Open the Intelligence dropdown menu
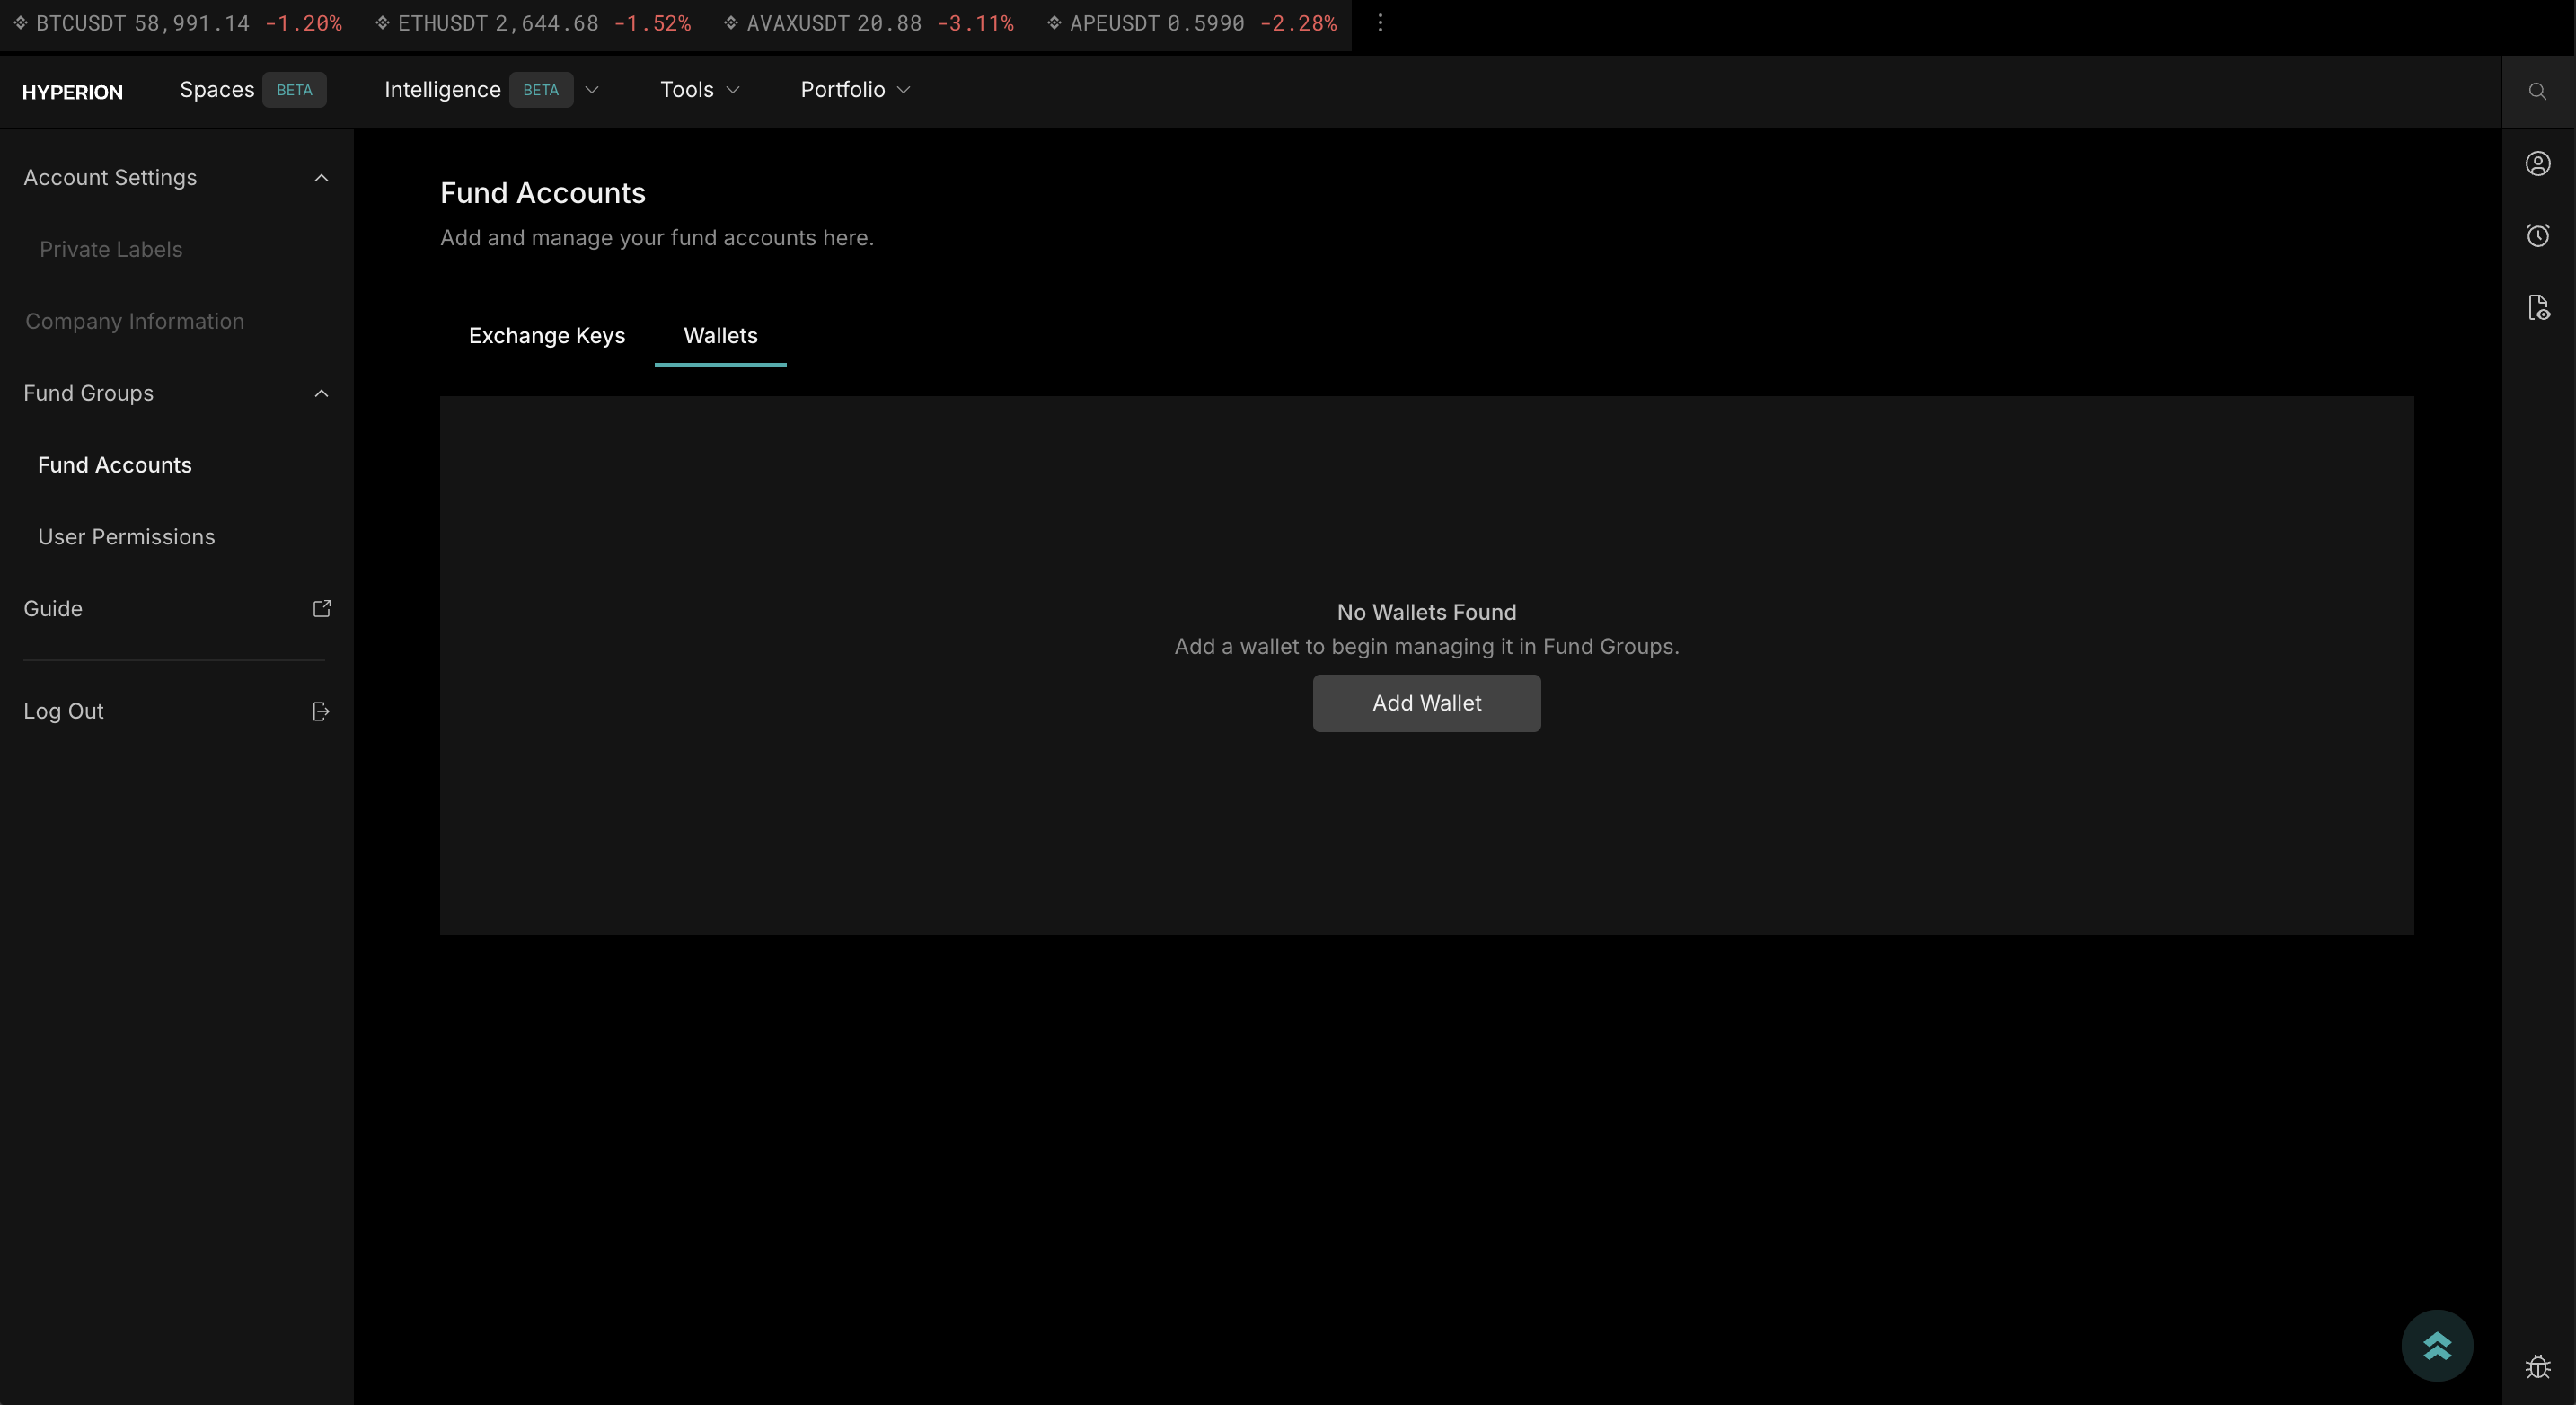Screen dimensions: 2576x1405 coord(491,90)
